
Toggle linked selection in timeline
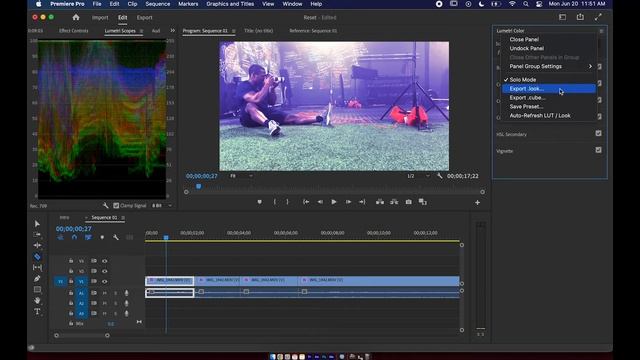coord(88,237)
